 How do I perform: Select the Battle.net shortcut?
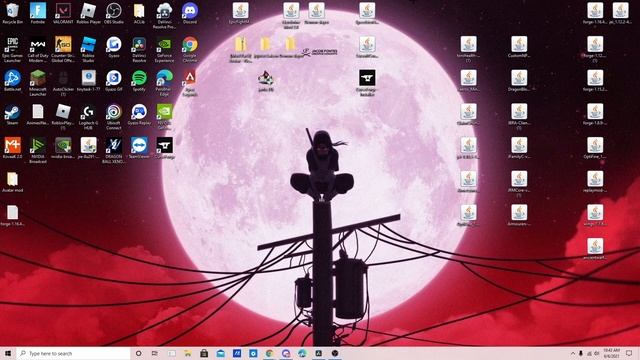(x=12, y=80)
